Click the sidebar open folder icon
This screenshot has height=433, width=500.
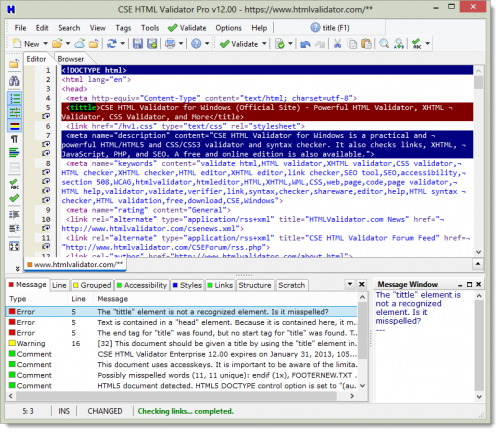[14, 64]
